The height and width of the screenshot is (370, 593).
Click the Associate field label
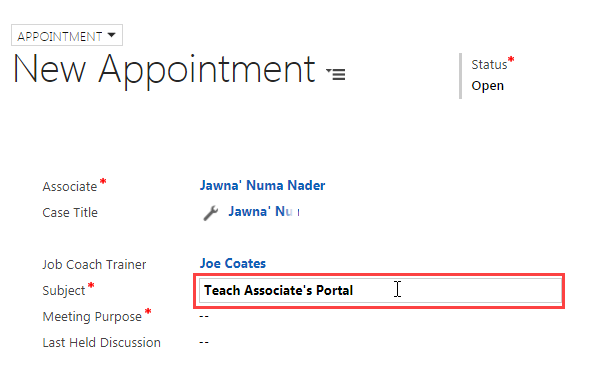tap(70, 187)
